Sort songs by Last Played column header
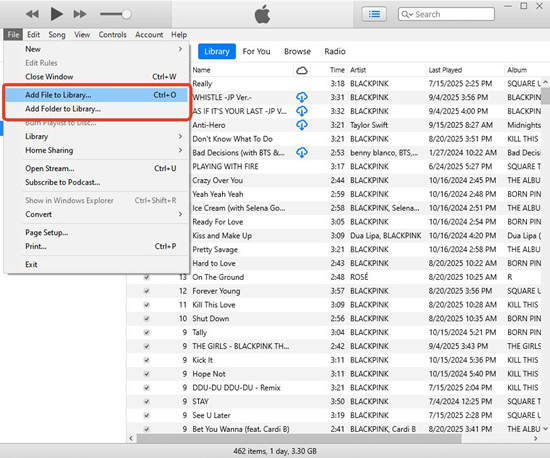This screenshot has width=550, height=458. point(445,70)
